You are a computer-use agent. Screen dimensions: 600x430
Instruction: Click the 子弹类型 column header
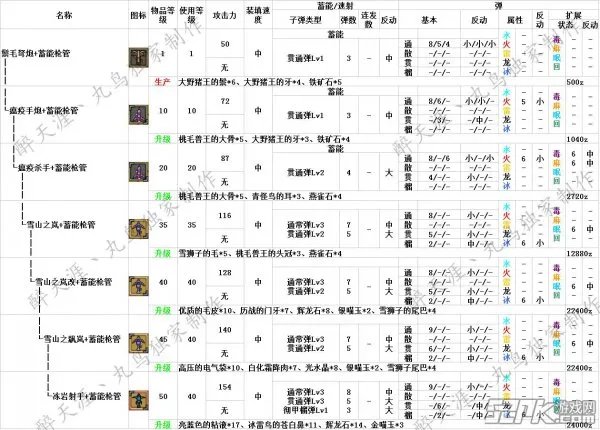(305, 20)
